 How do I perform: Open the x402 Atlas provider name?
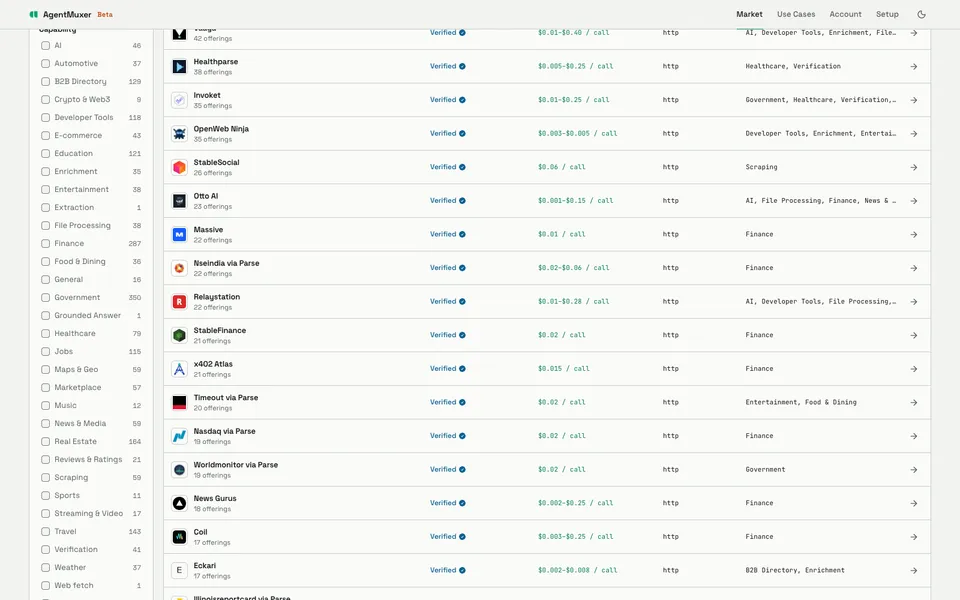[x=213, y=364]
